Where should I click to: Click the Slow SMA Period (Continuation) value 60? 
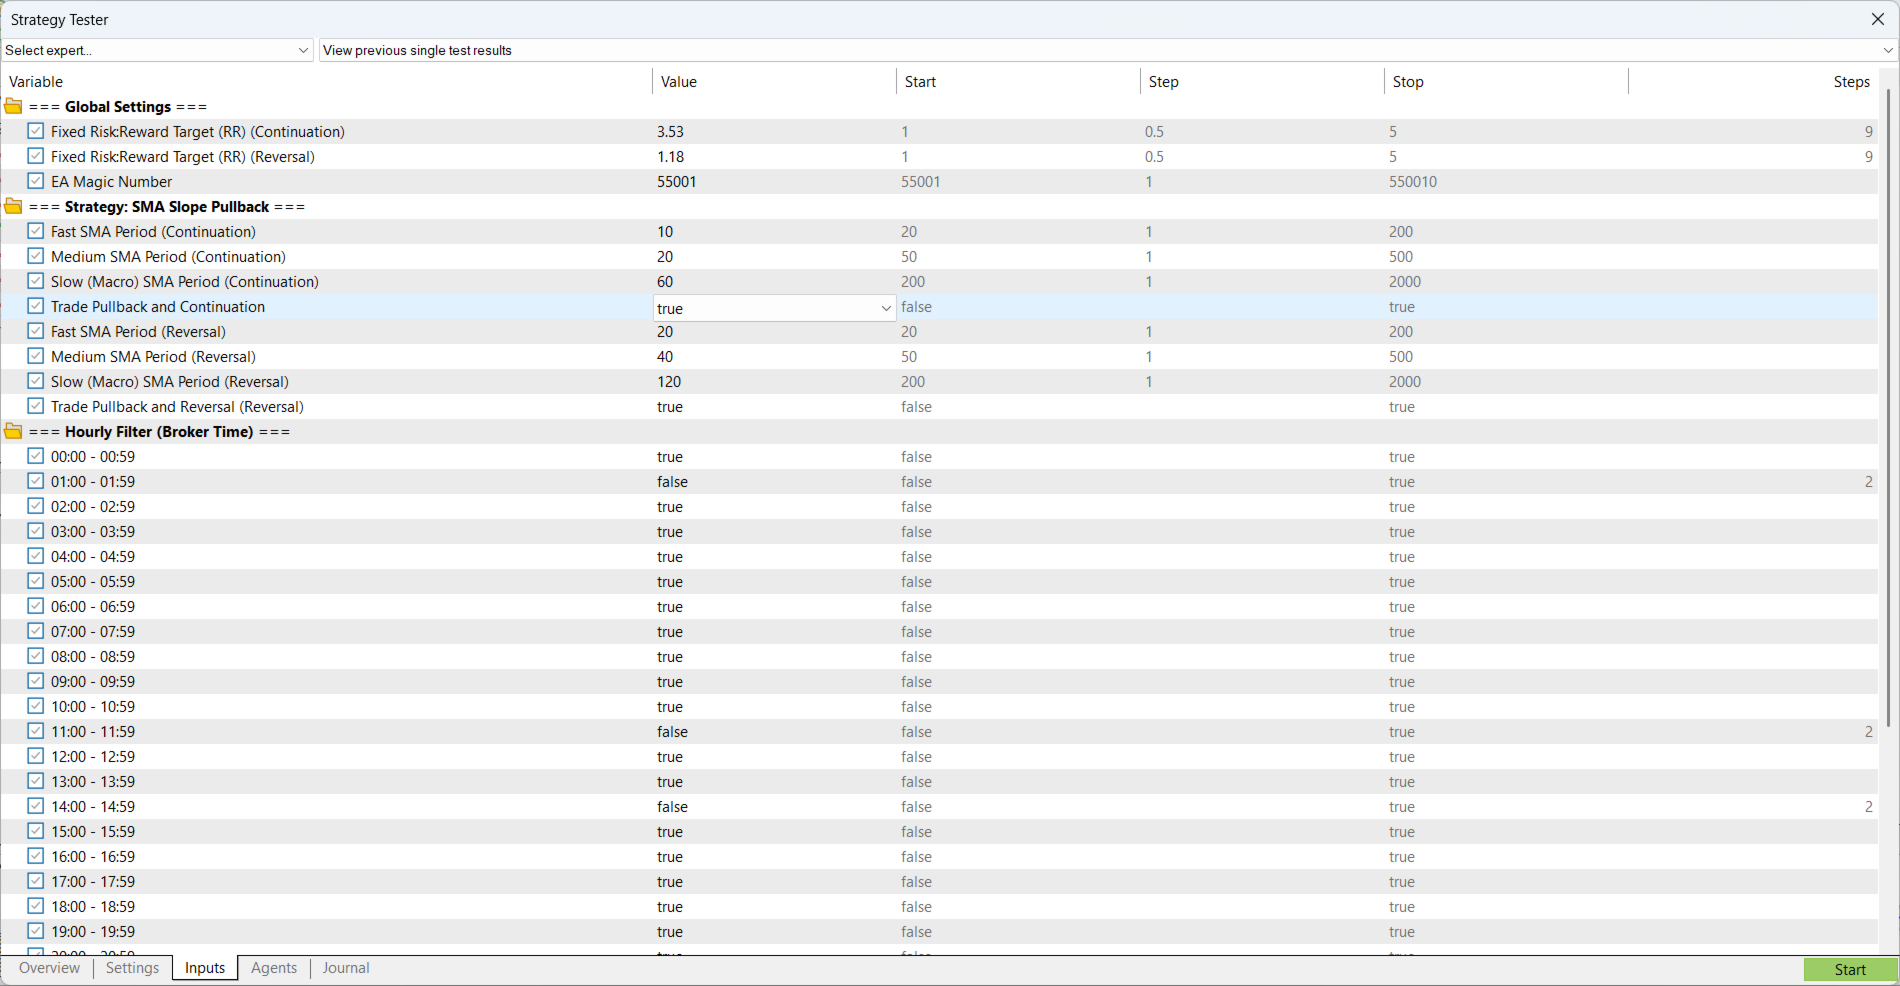point(665,282)
